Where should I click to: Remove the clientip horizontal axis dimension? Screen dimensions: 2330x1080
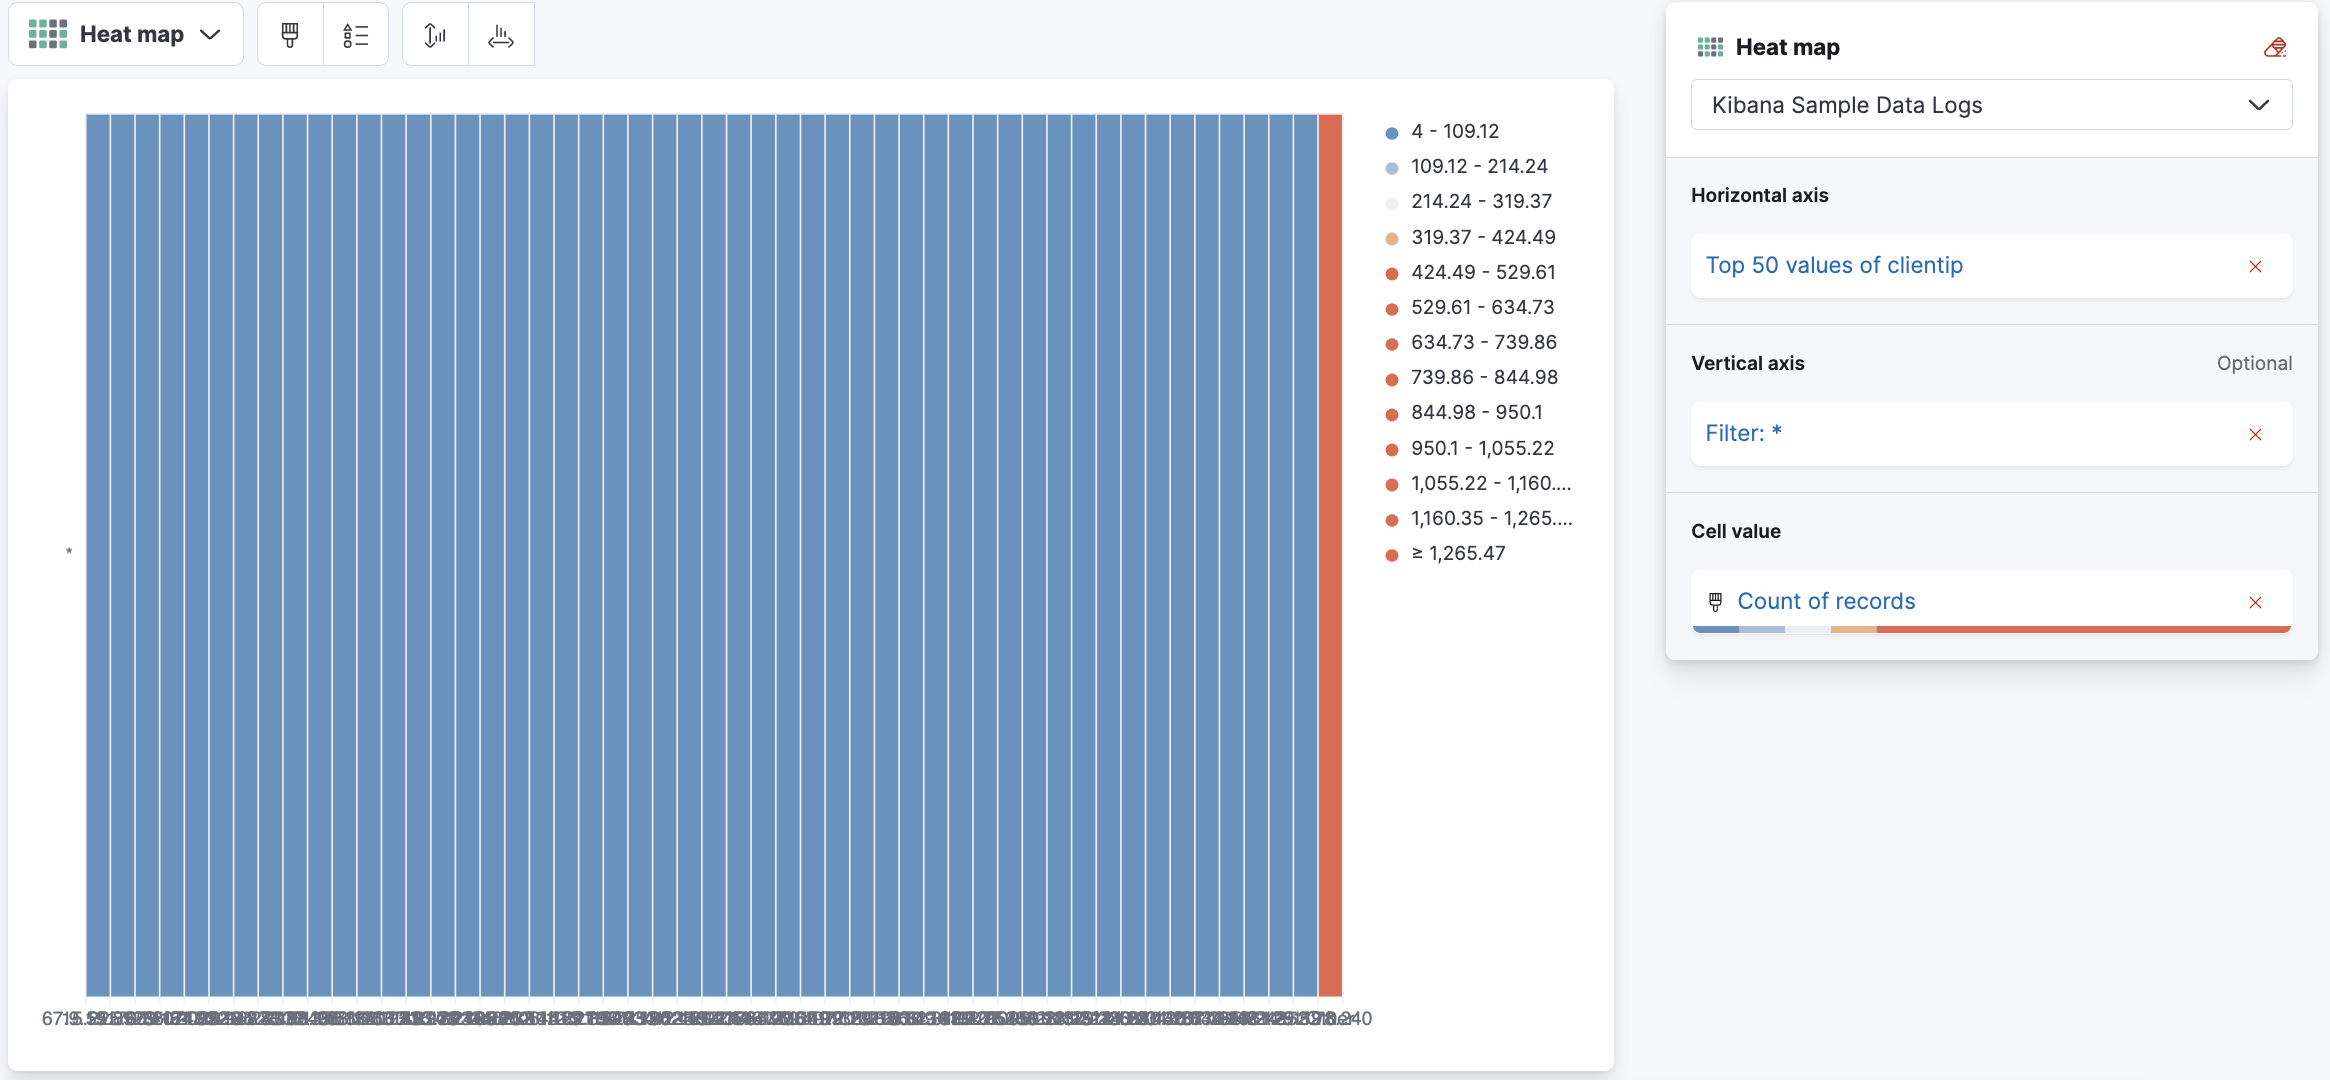tap(2255, 266)
